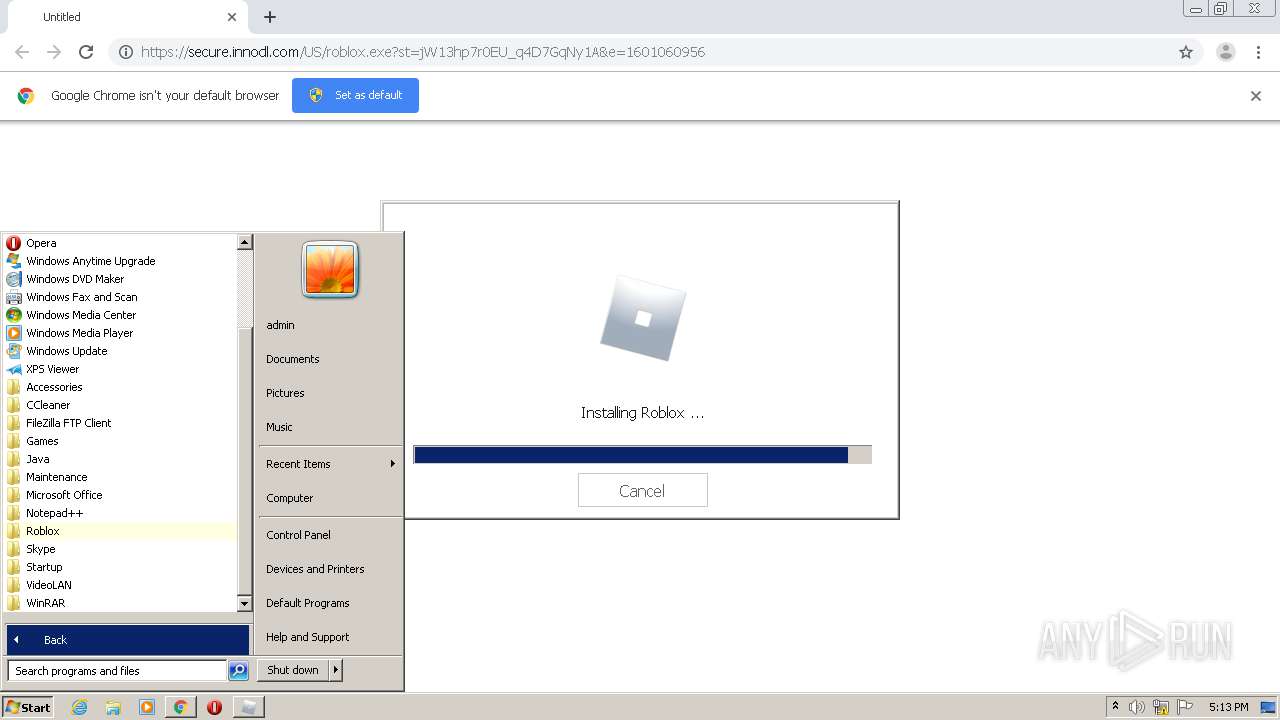Open Internet Explorer from taskbar

[x=79, y=707]
